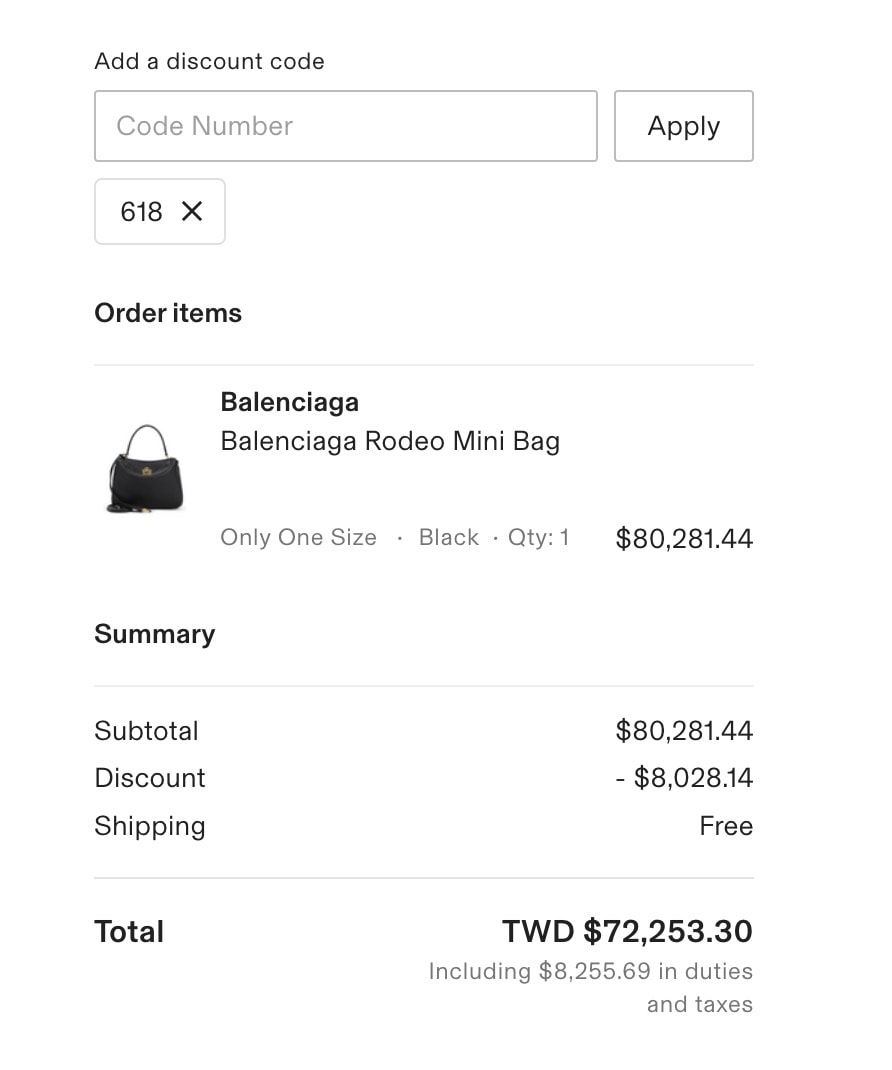Image resolution: width=892 pixels, height=1070 pixels.
Task: Open the Balenciaga bag product thumbnail
Action: coord(146,469)
